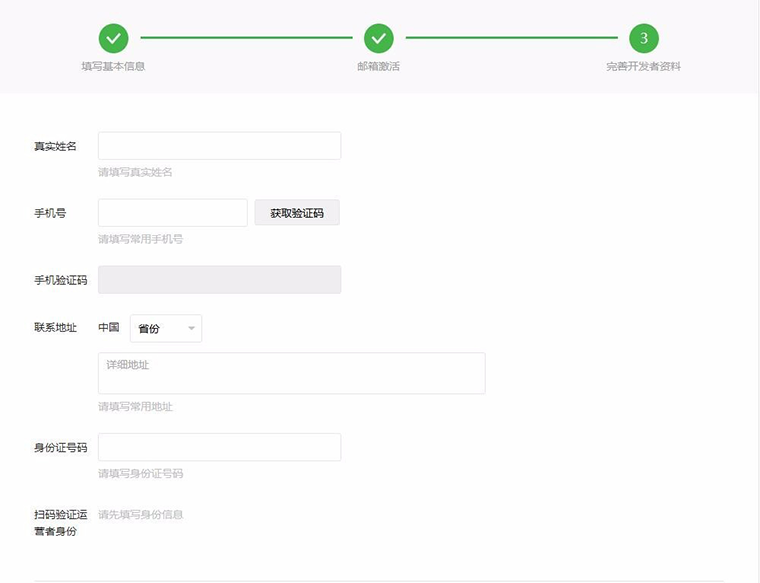Click the hint 请填写真实姓名

pyautogui.click(x=135, y=172)
